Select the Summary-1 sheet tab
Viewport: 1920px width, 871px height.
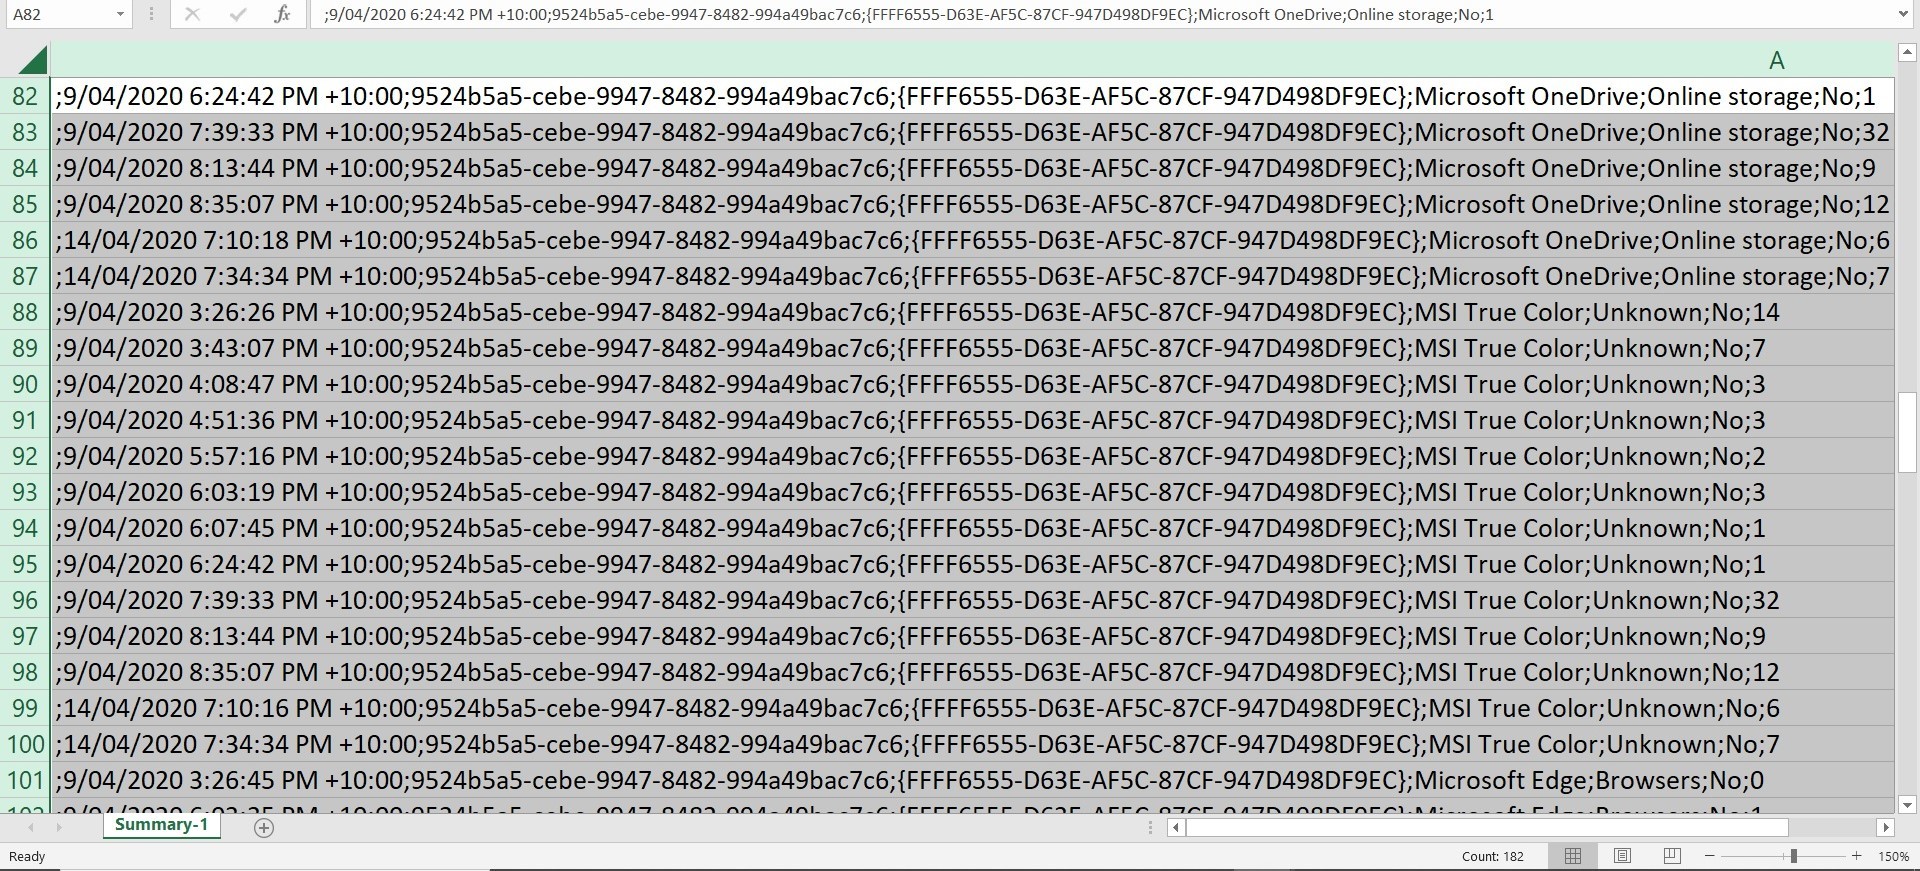(x=161, y=824)
